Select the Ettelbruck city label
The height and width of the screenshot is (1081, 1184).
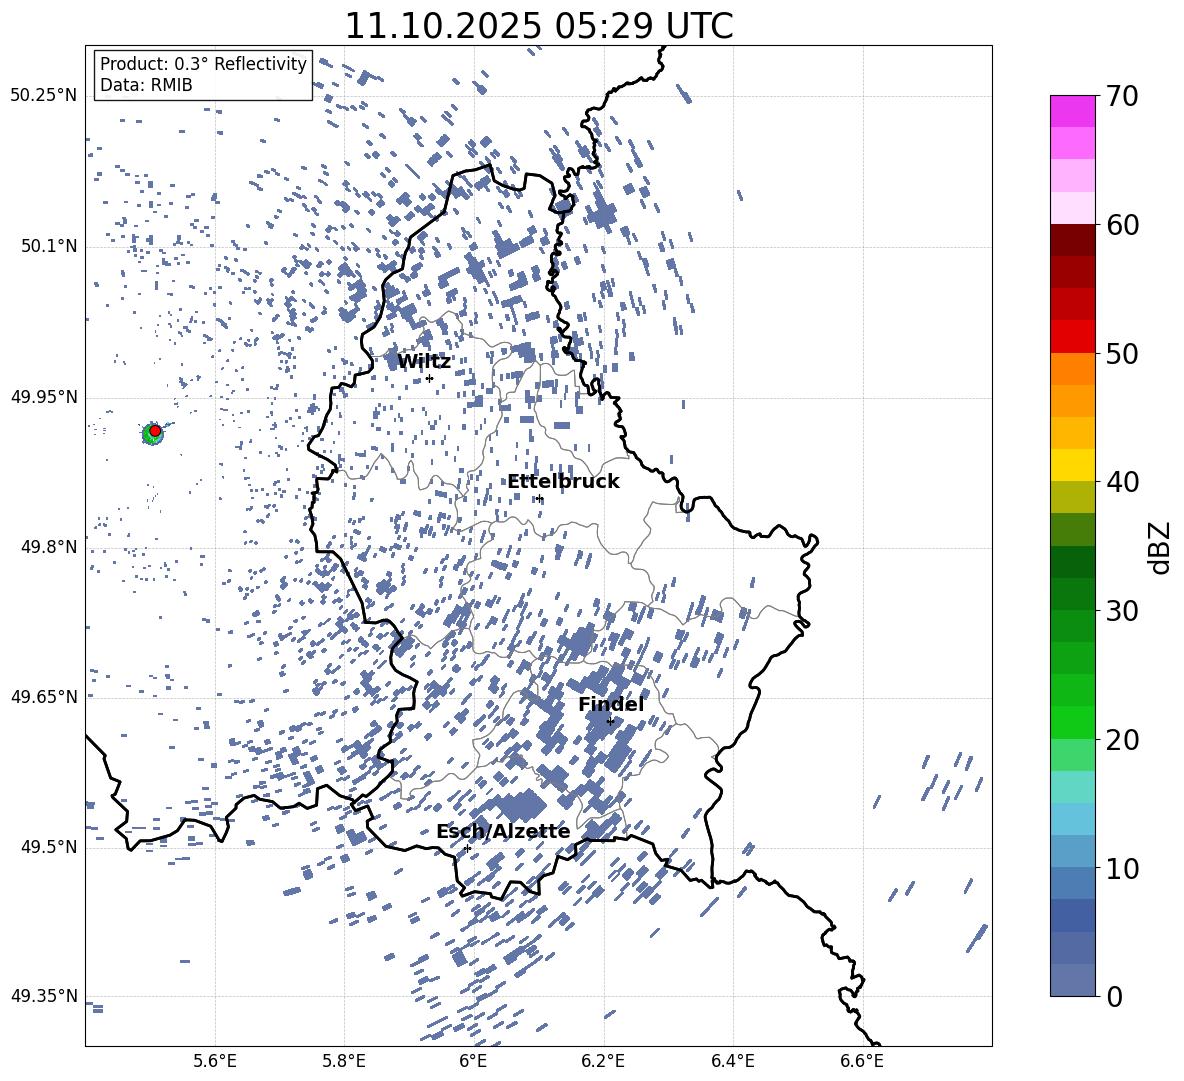pos(563,482)
